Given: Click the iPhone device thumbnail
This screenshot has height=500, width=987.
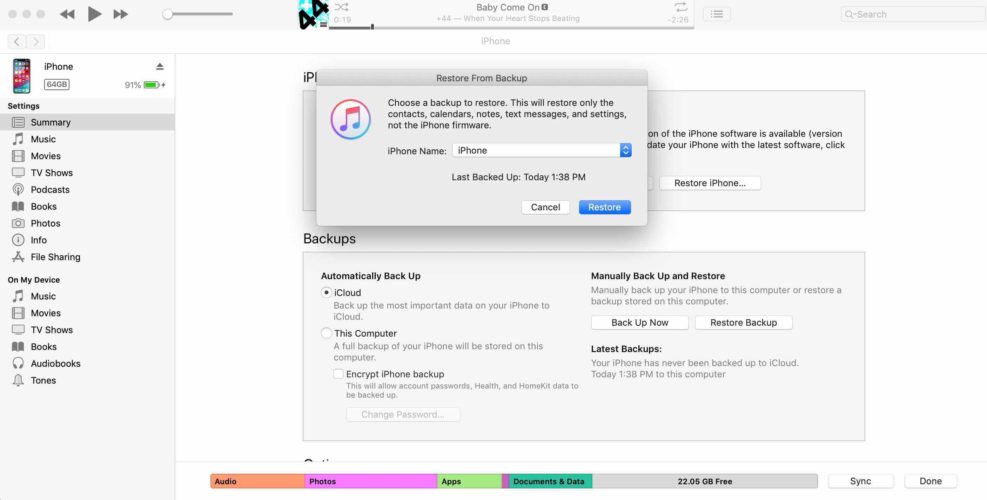Looking at the screenshot, I should [x=22, y=76].
